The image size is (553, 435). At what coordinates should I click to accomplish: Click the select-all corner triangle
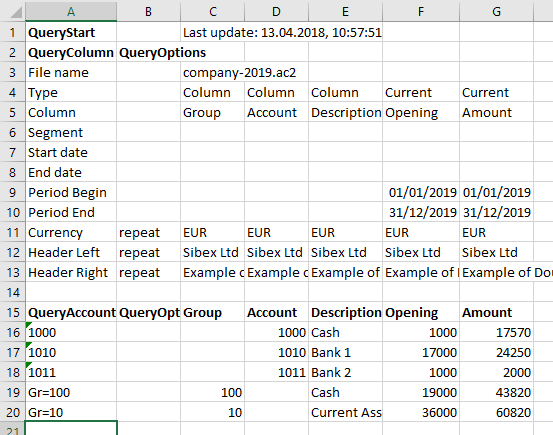(16, 12)
